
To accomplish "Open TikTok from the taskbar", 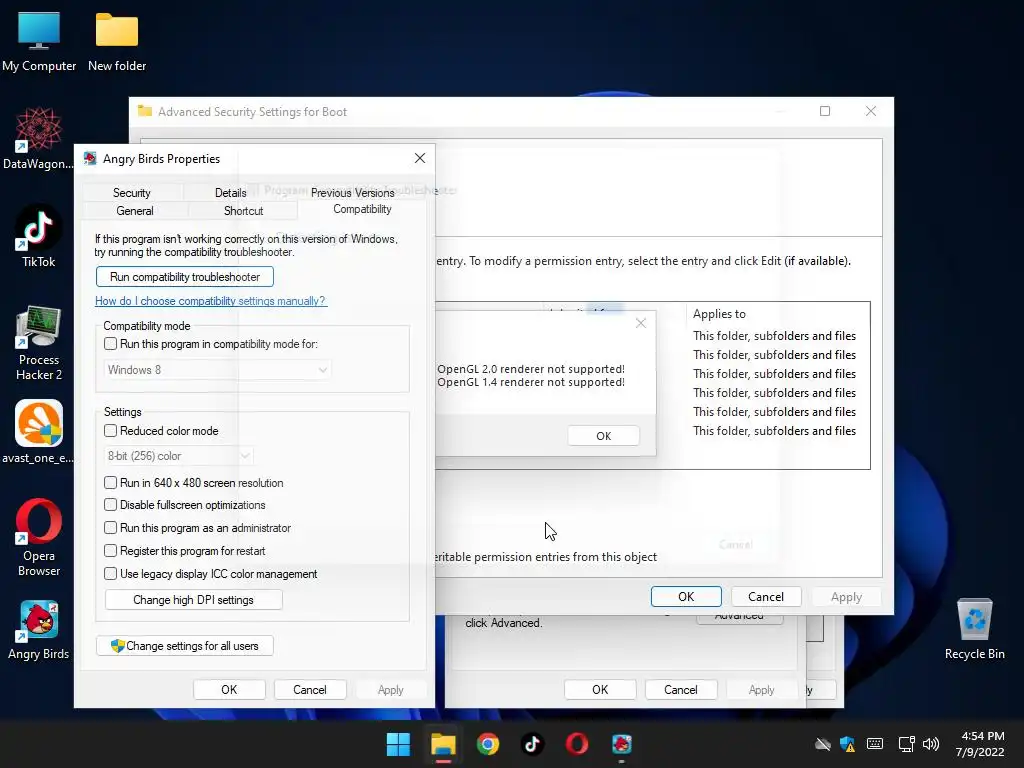I will click(x=532, y=744).
